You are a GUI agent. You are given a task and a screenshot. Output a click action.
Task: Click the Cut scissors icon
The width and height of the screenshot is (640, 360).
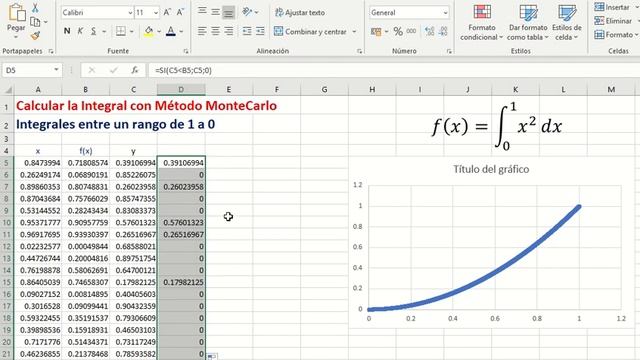pyautogui.click(x=35, y=8)
